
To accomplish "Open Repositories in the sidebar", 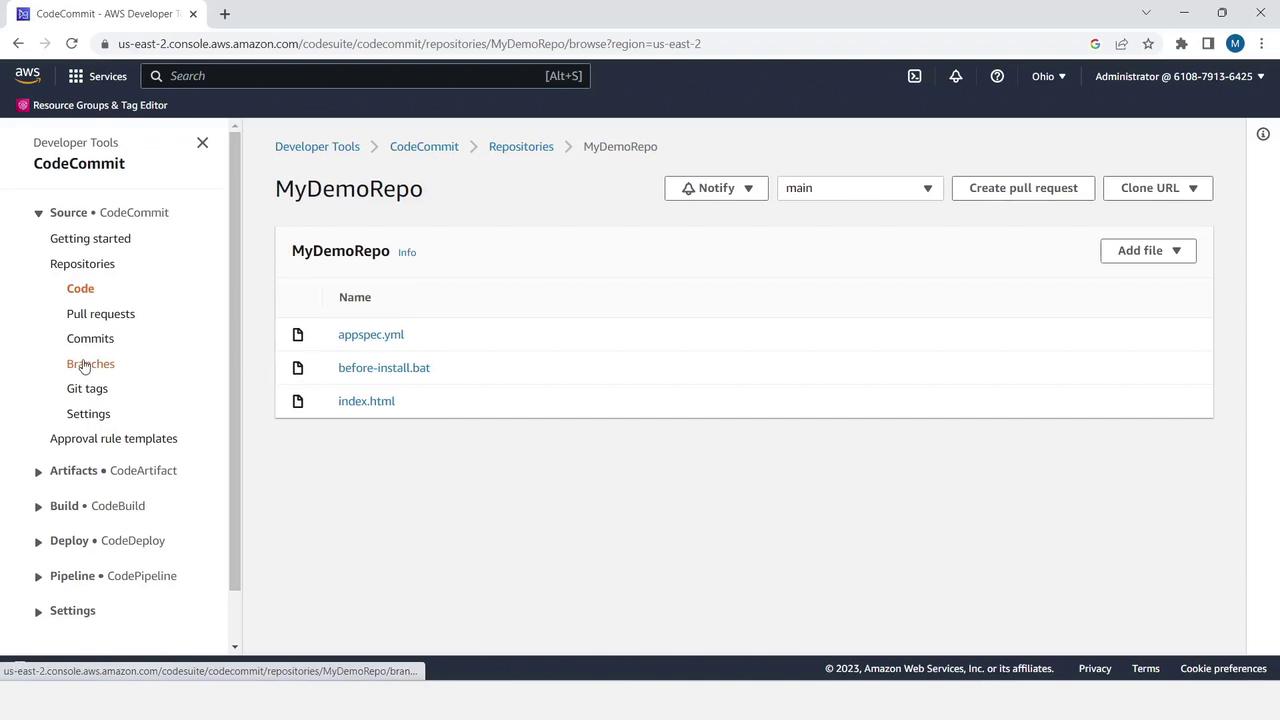I will tap(82, 264).
